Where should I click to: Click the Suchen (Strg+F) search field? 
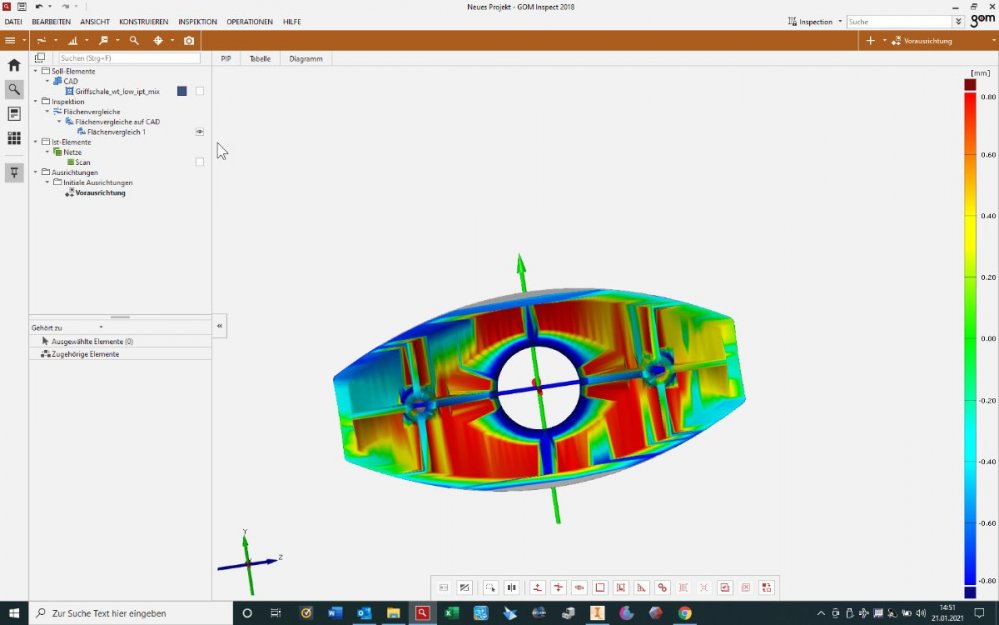pyautogui.click(x=129, y=58)
